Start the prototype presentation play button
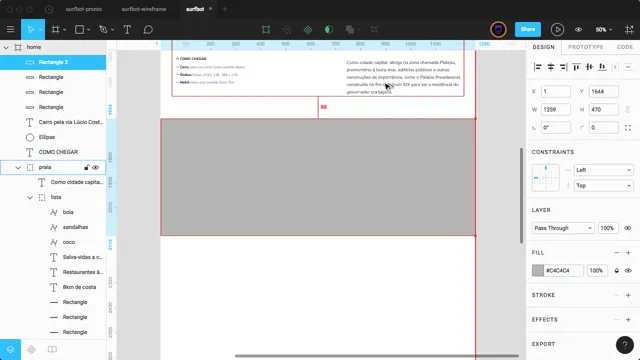This screenshot has width=640, height=360. tap(557, 29)
